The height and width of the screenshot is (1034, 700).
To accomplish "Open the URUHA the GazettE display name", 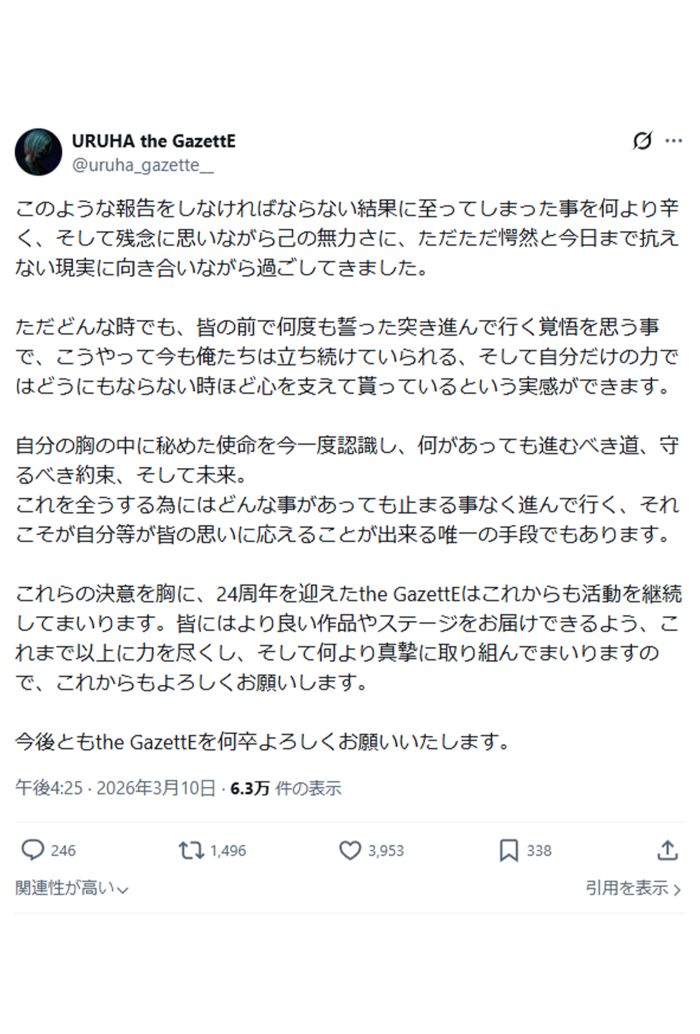I will click(x=153, y=141).
